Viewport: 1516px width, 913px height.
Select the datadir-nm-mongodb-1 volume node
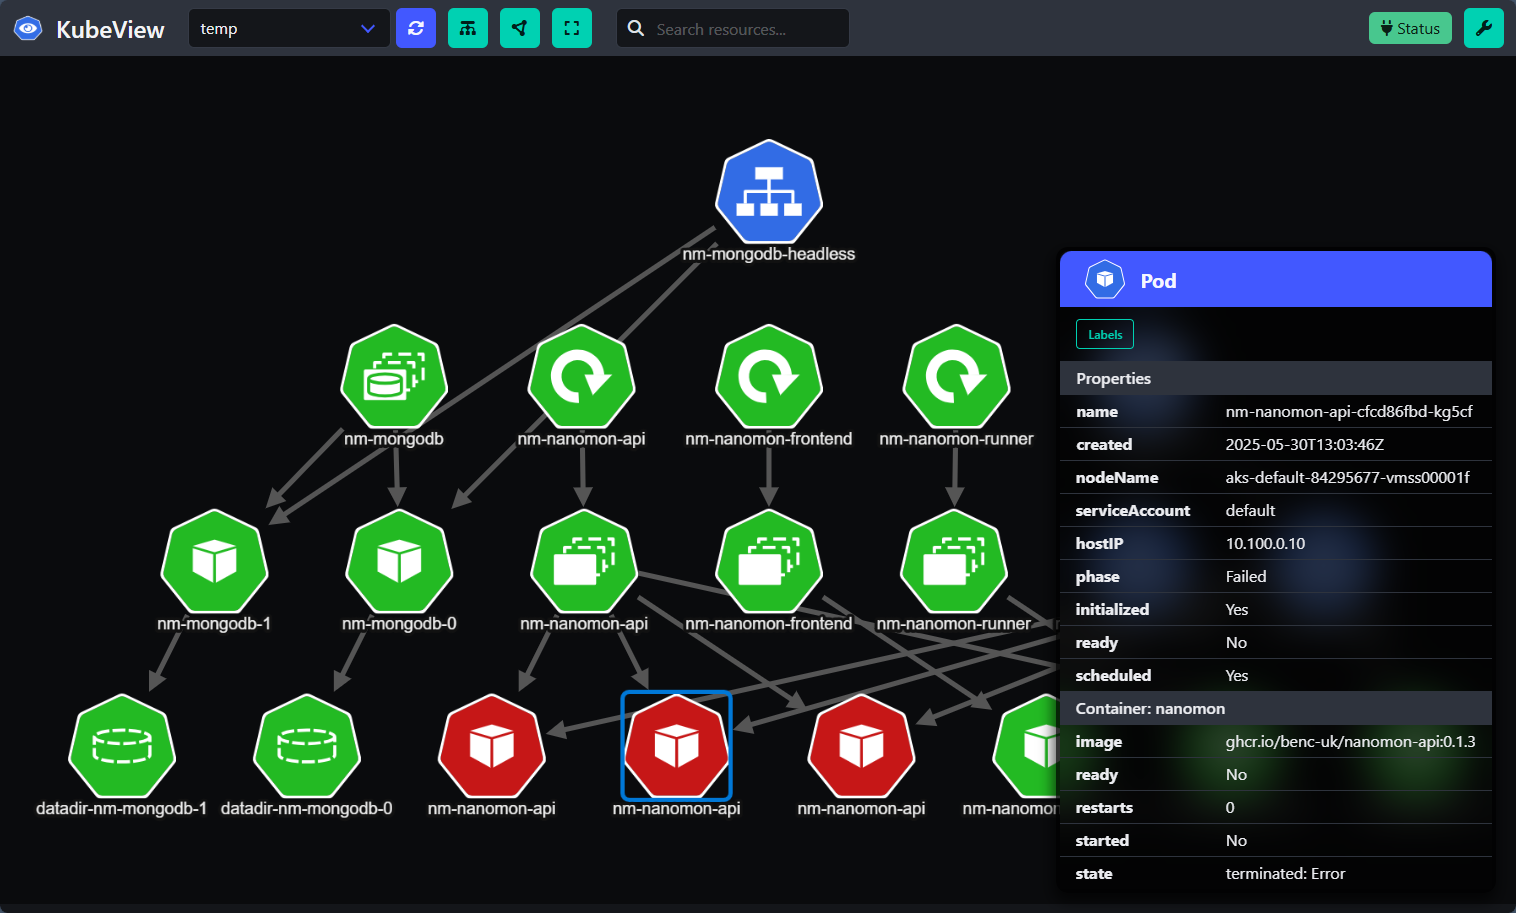click(x=122, y=746)
